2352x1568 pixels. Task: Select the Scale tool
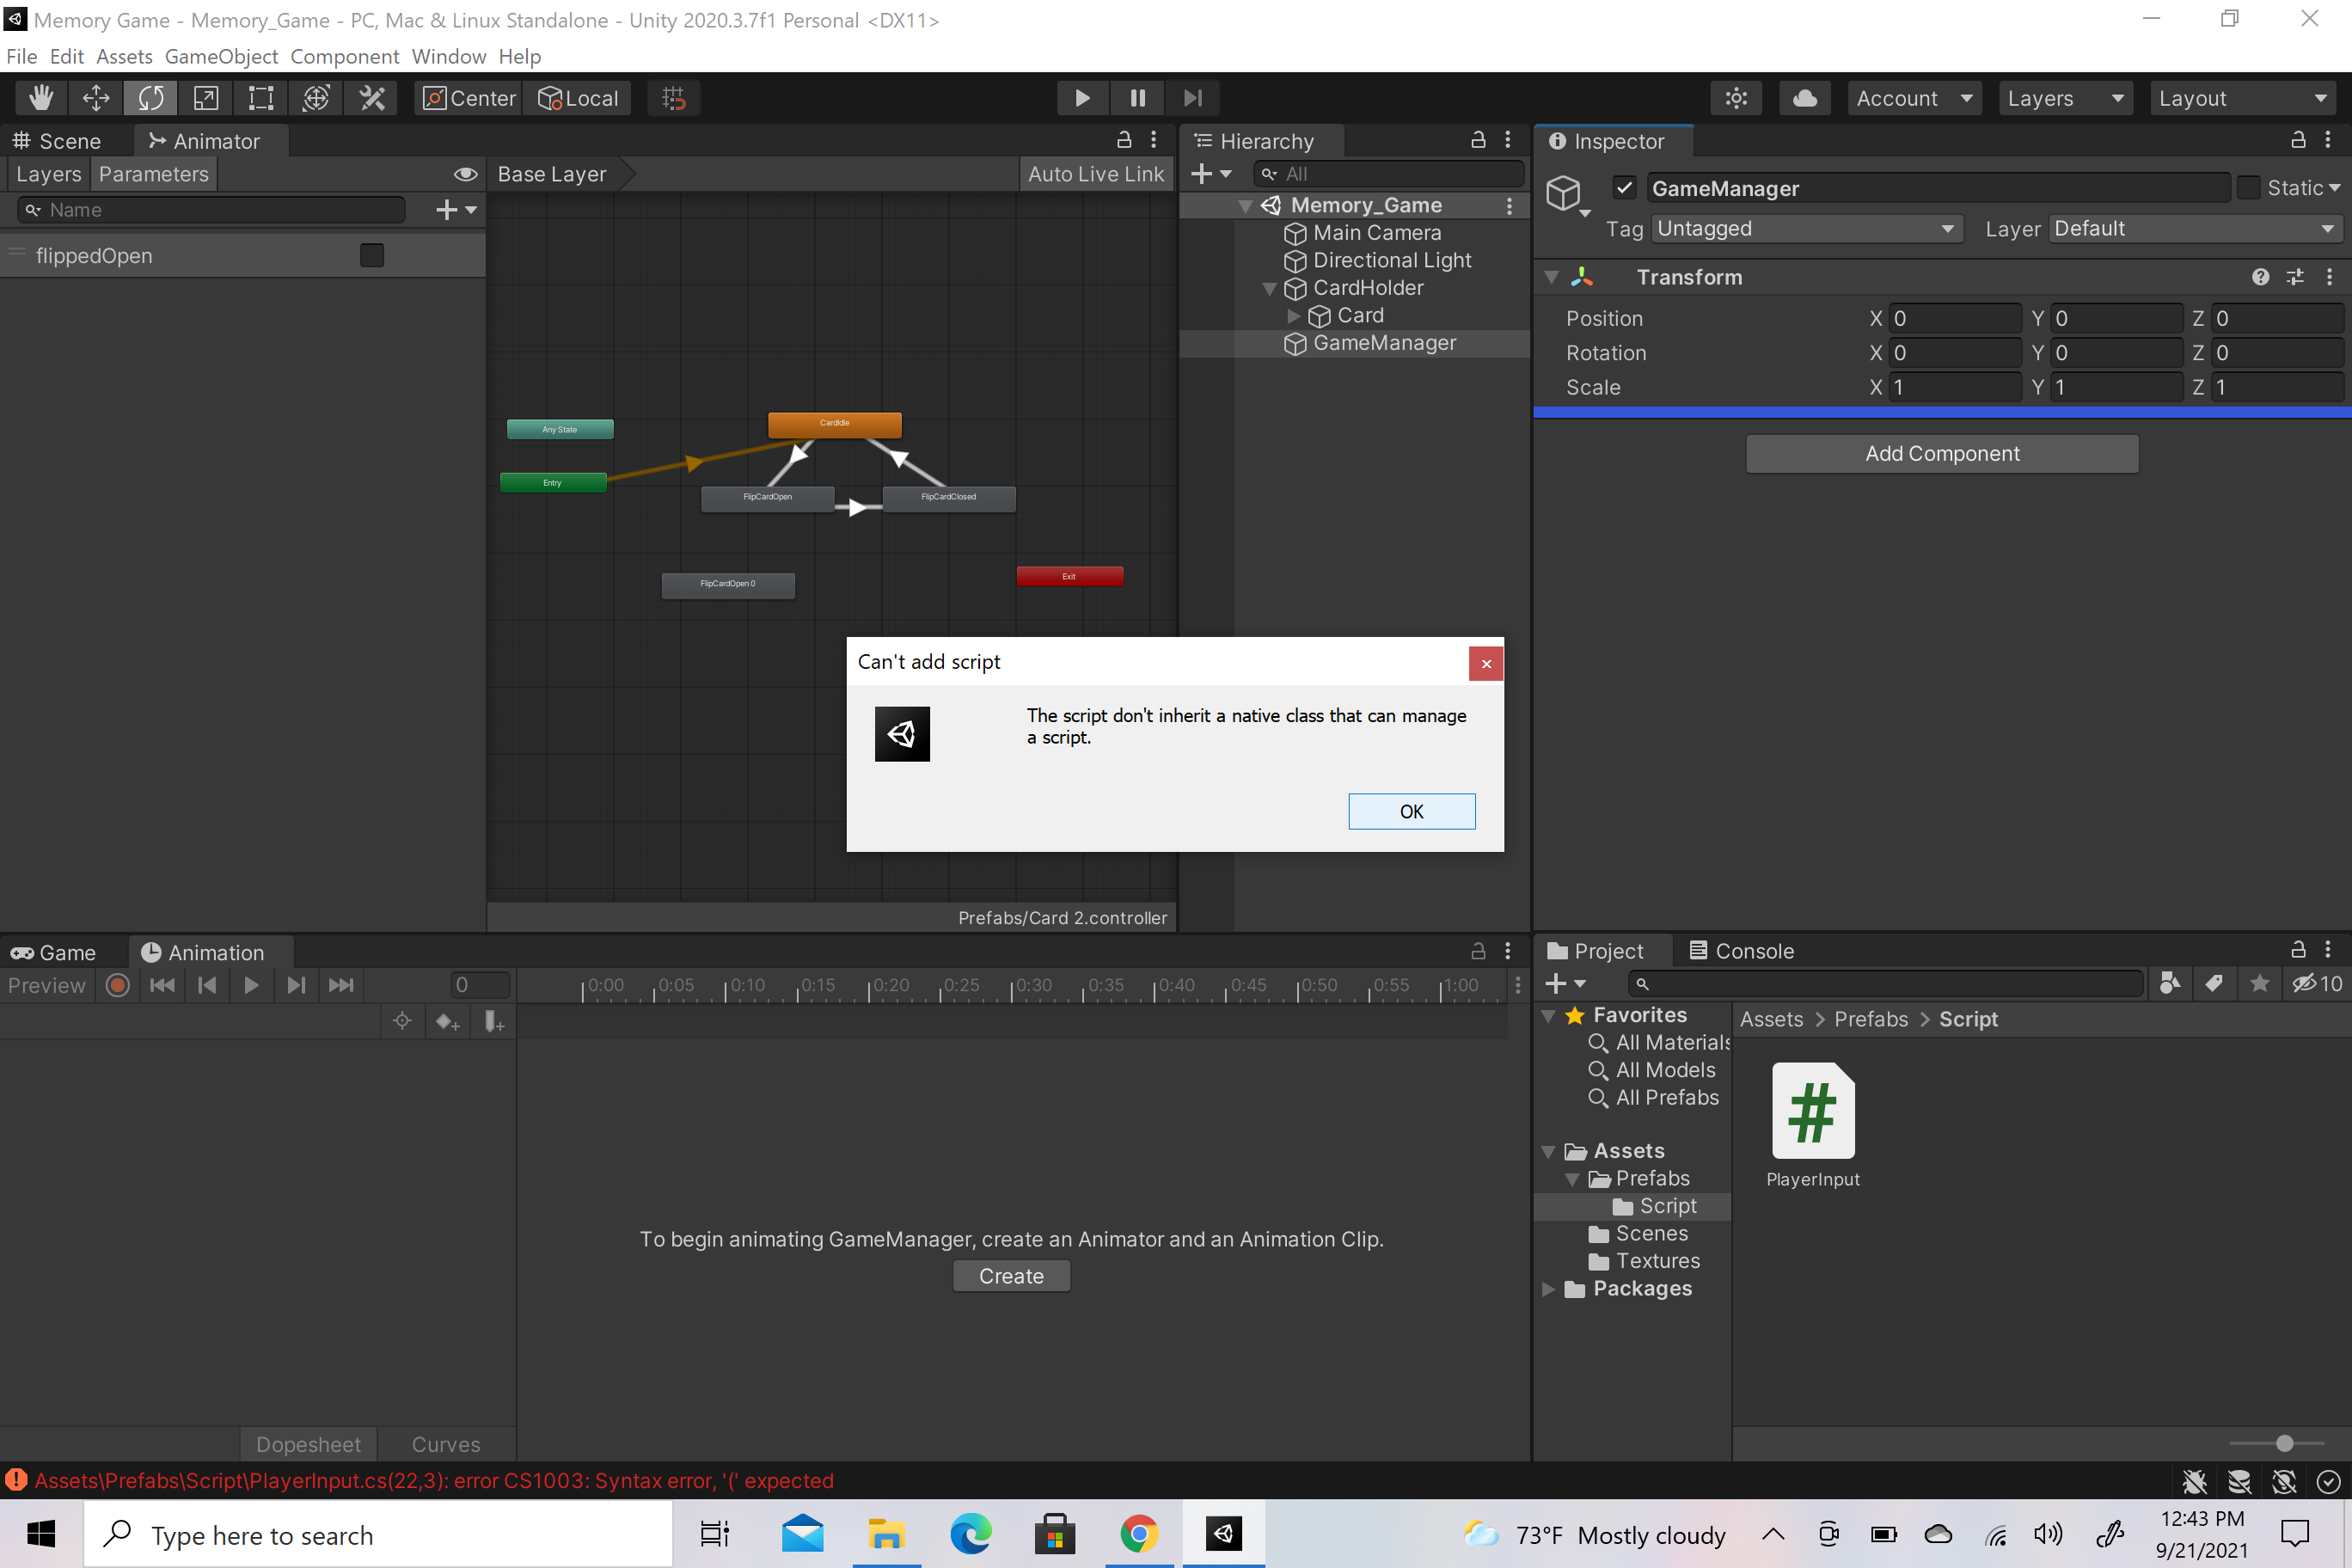point(206,98)
